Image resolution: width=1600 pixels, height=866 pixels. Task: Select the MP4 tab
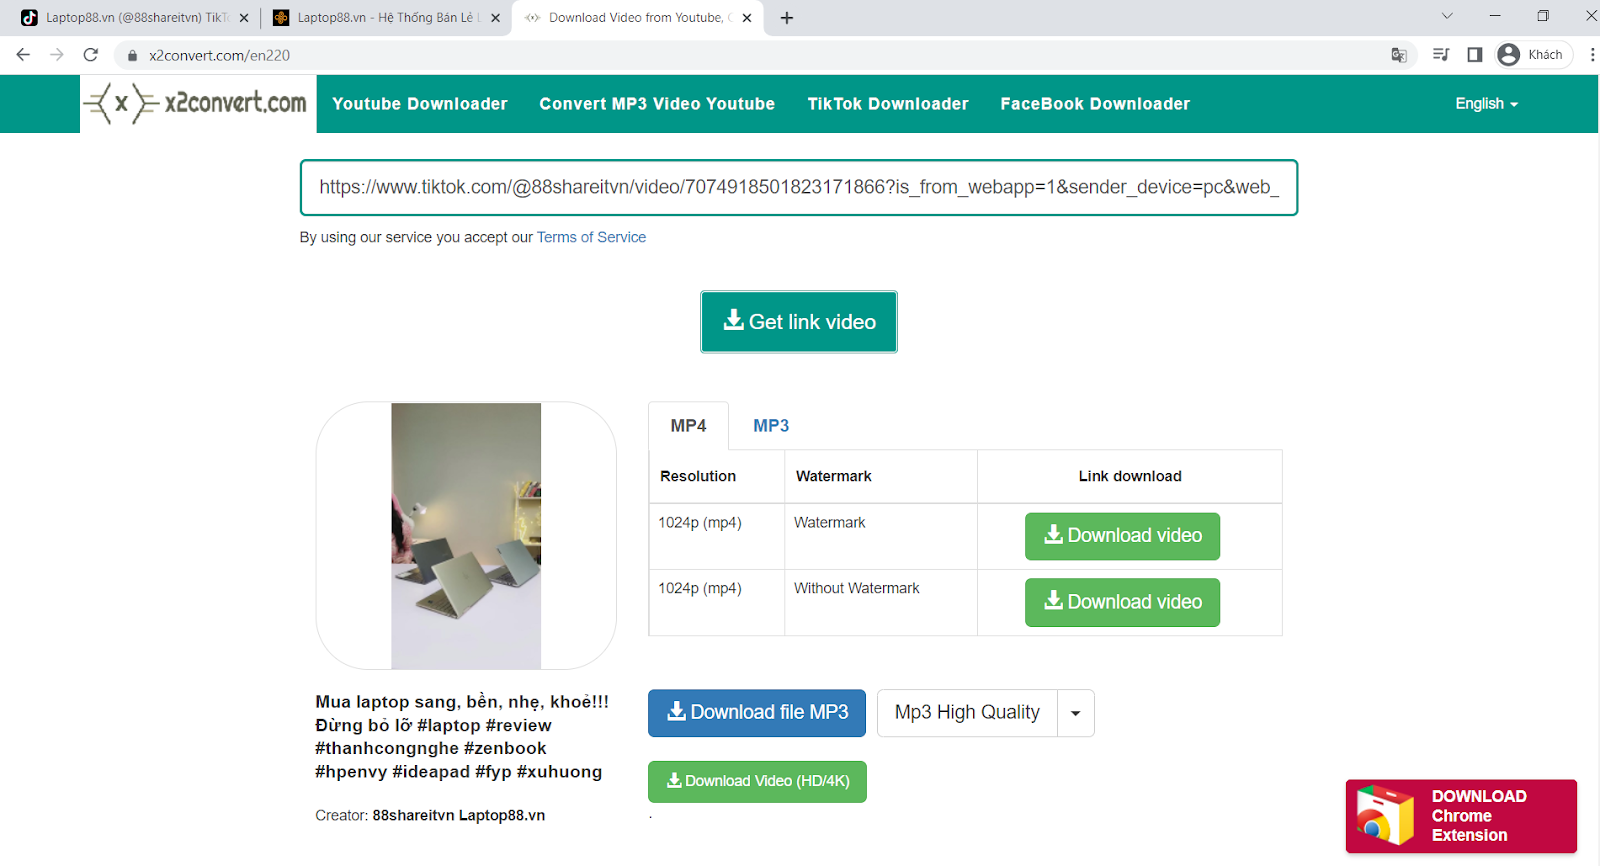pos(688,426)
